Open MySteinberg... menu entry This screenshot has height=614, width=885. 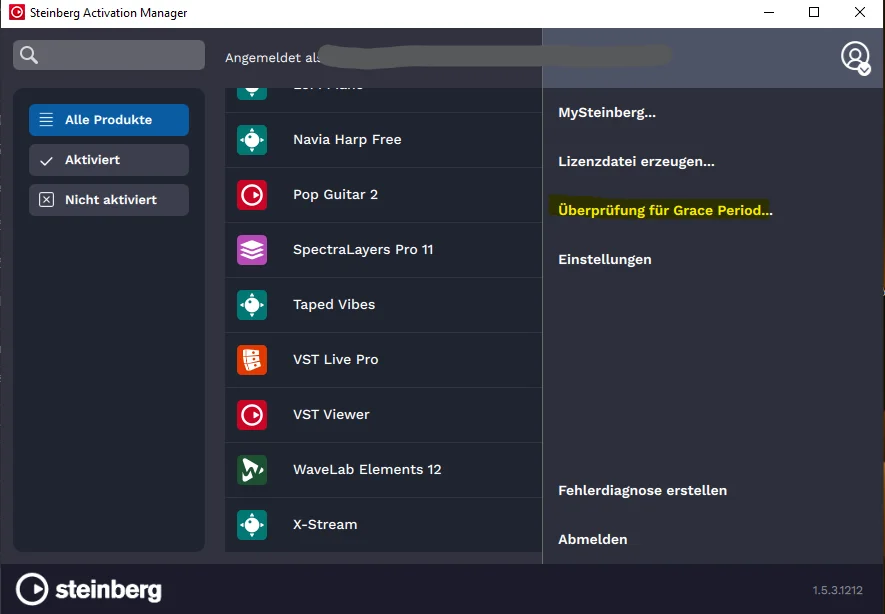point(607,112)
